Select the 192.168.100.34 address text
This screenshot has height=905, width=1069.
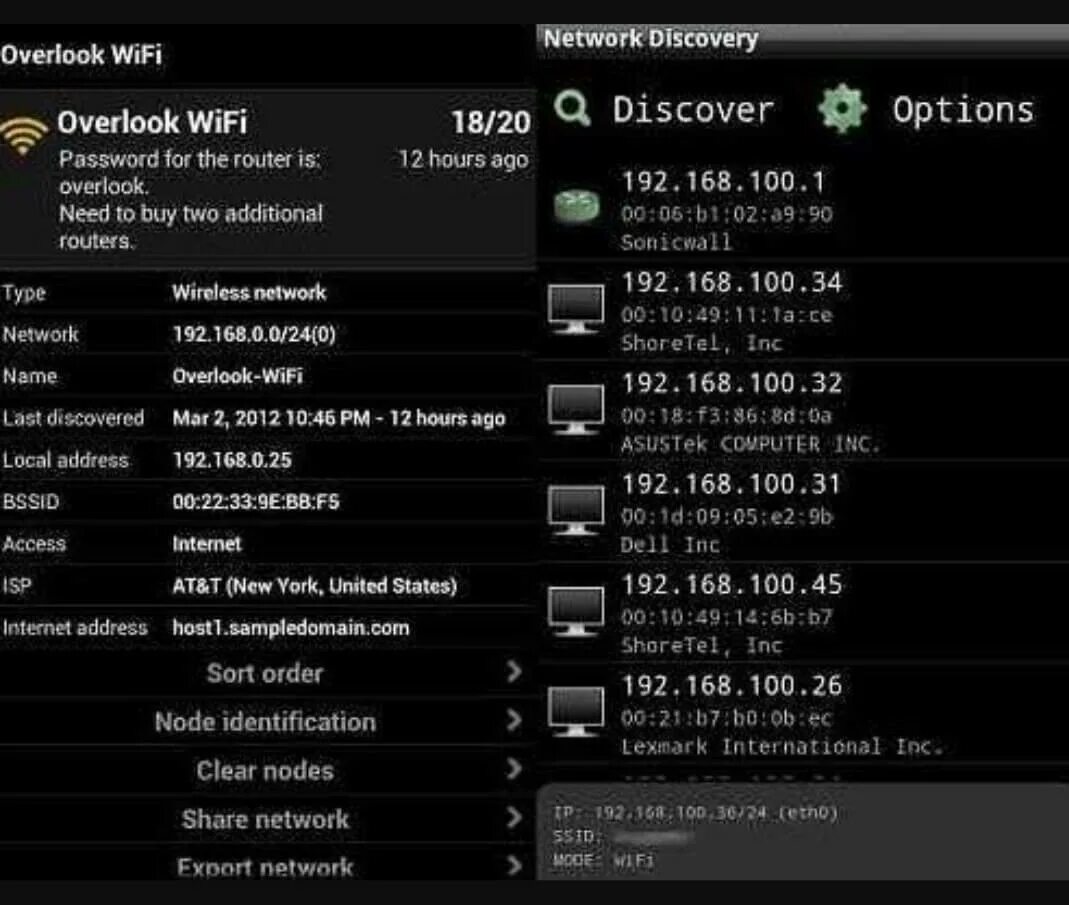point(732,282)
